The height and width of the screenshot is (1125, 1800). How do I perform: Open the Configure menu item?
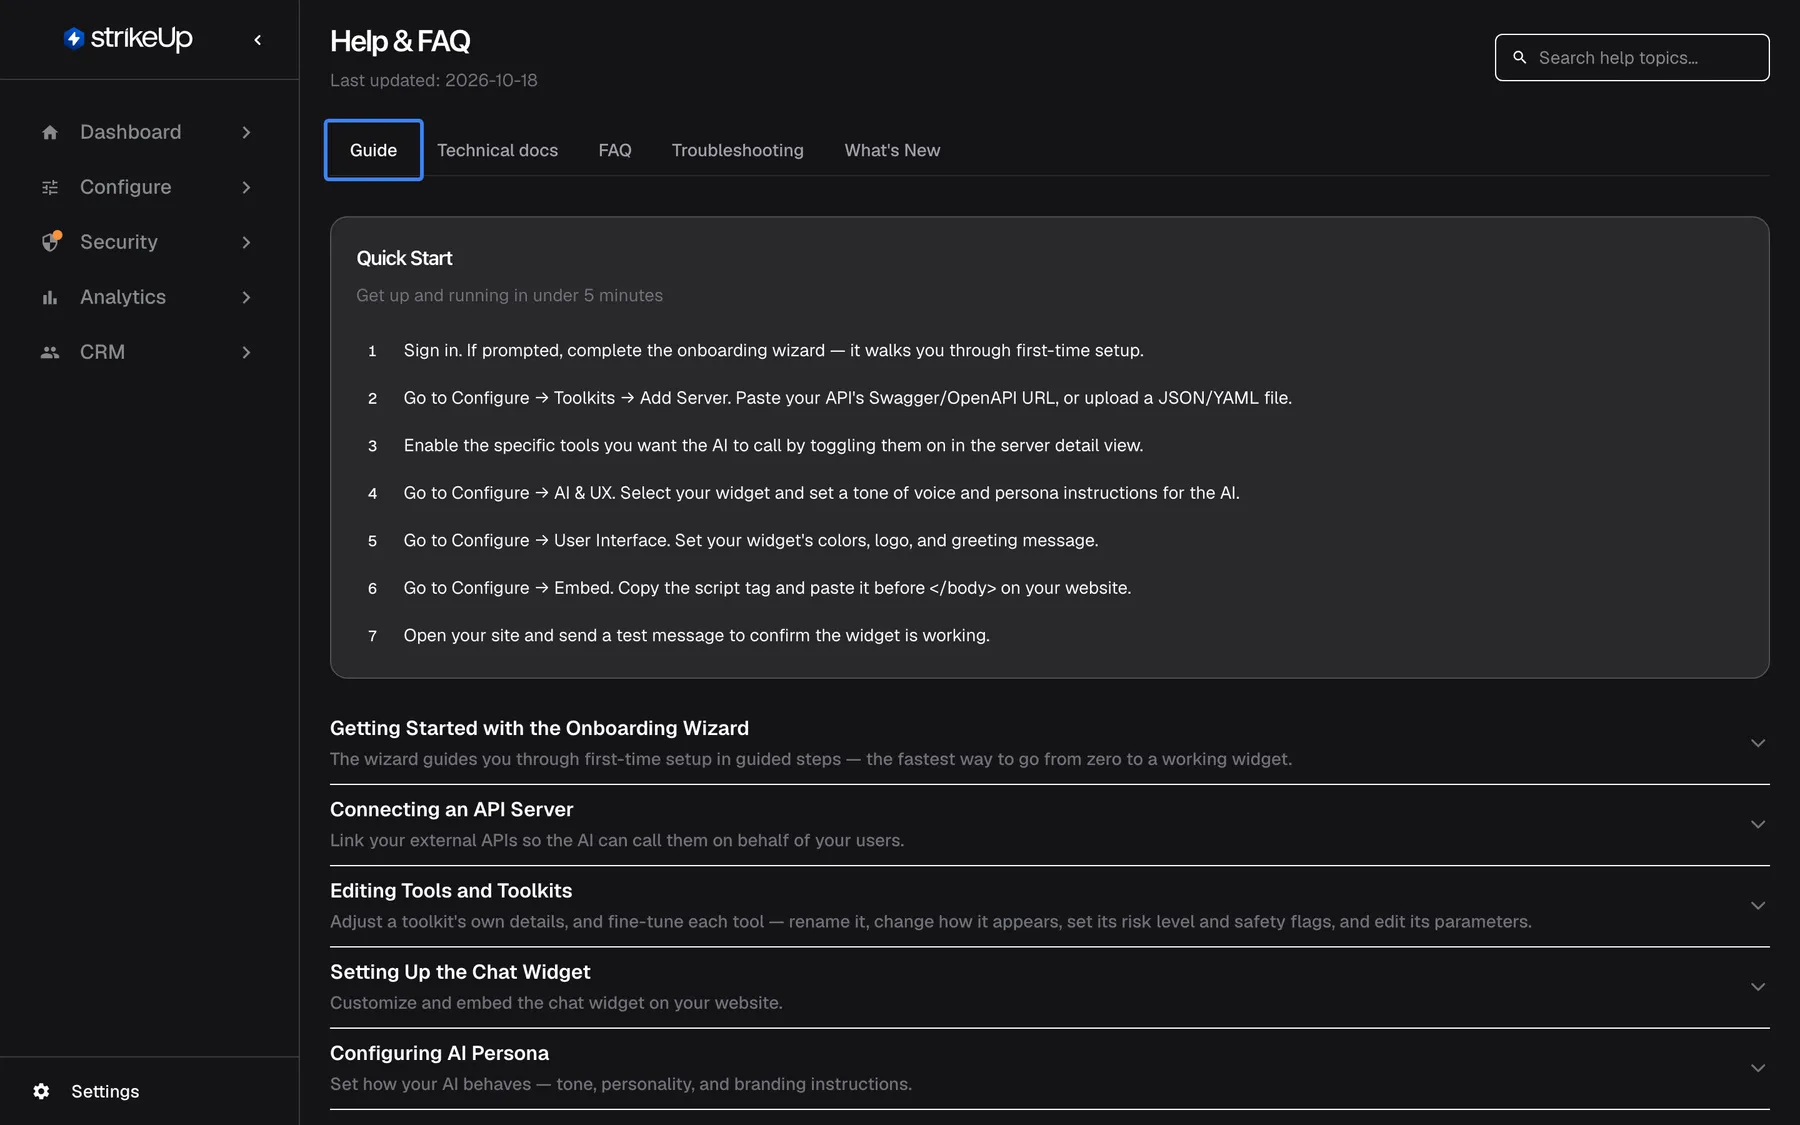[148, 187]
